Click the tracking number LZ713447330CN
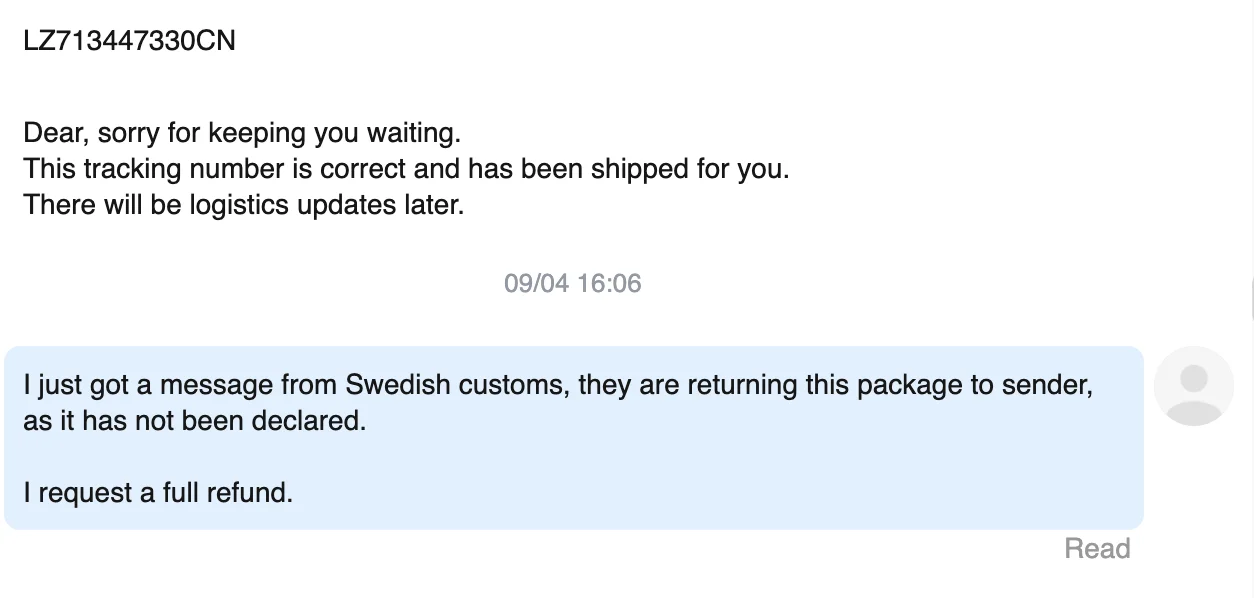 (x=129, y=41)
